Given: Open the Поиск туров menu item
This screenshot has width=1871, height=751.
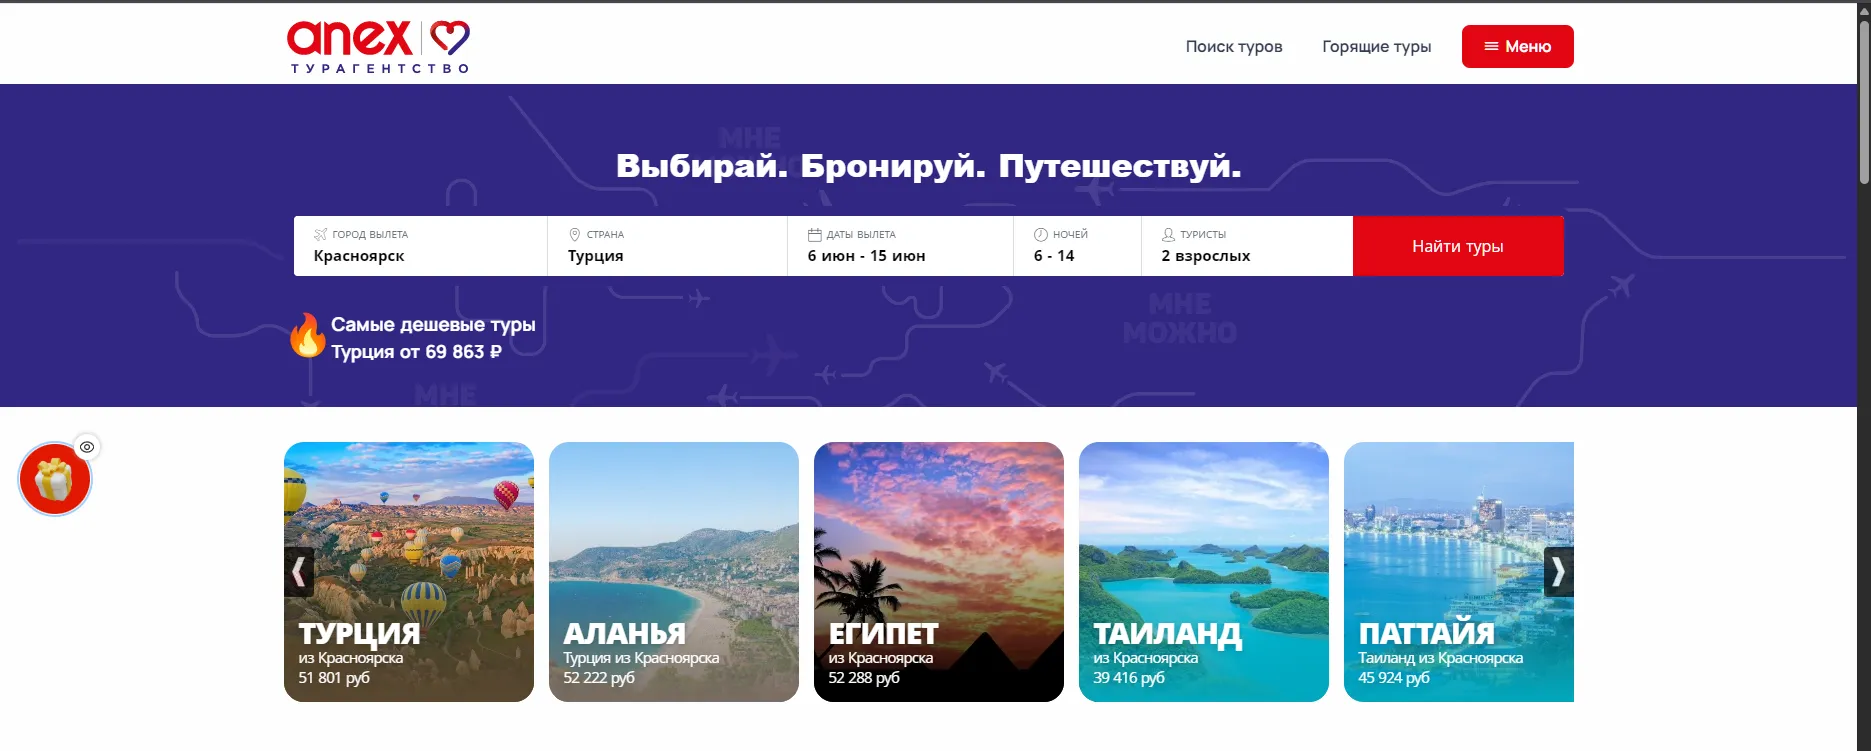Looking at the screenshot, I should click(x=1234, y=46).
